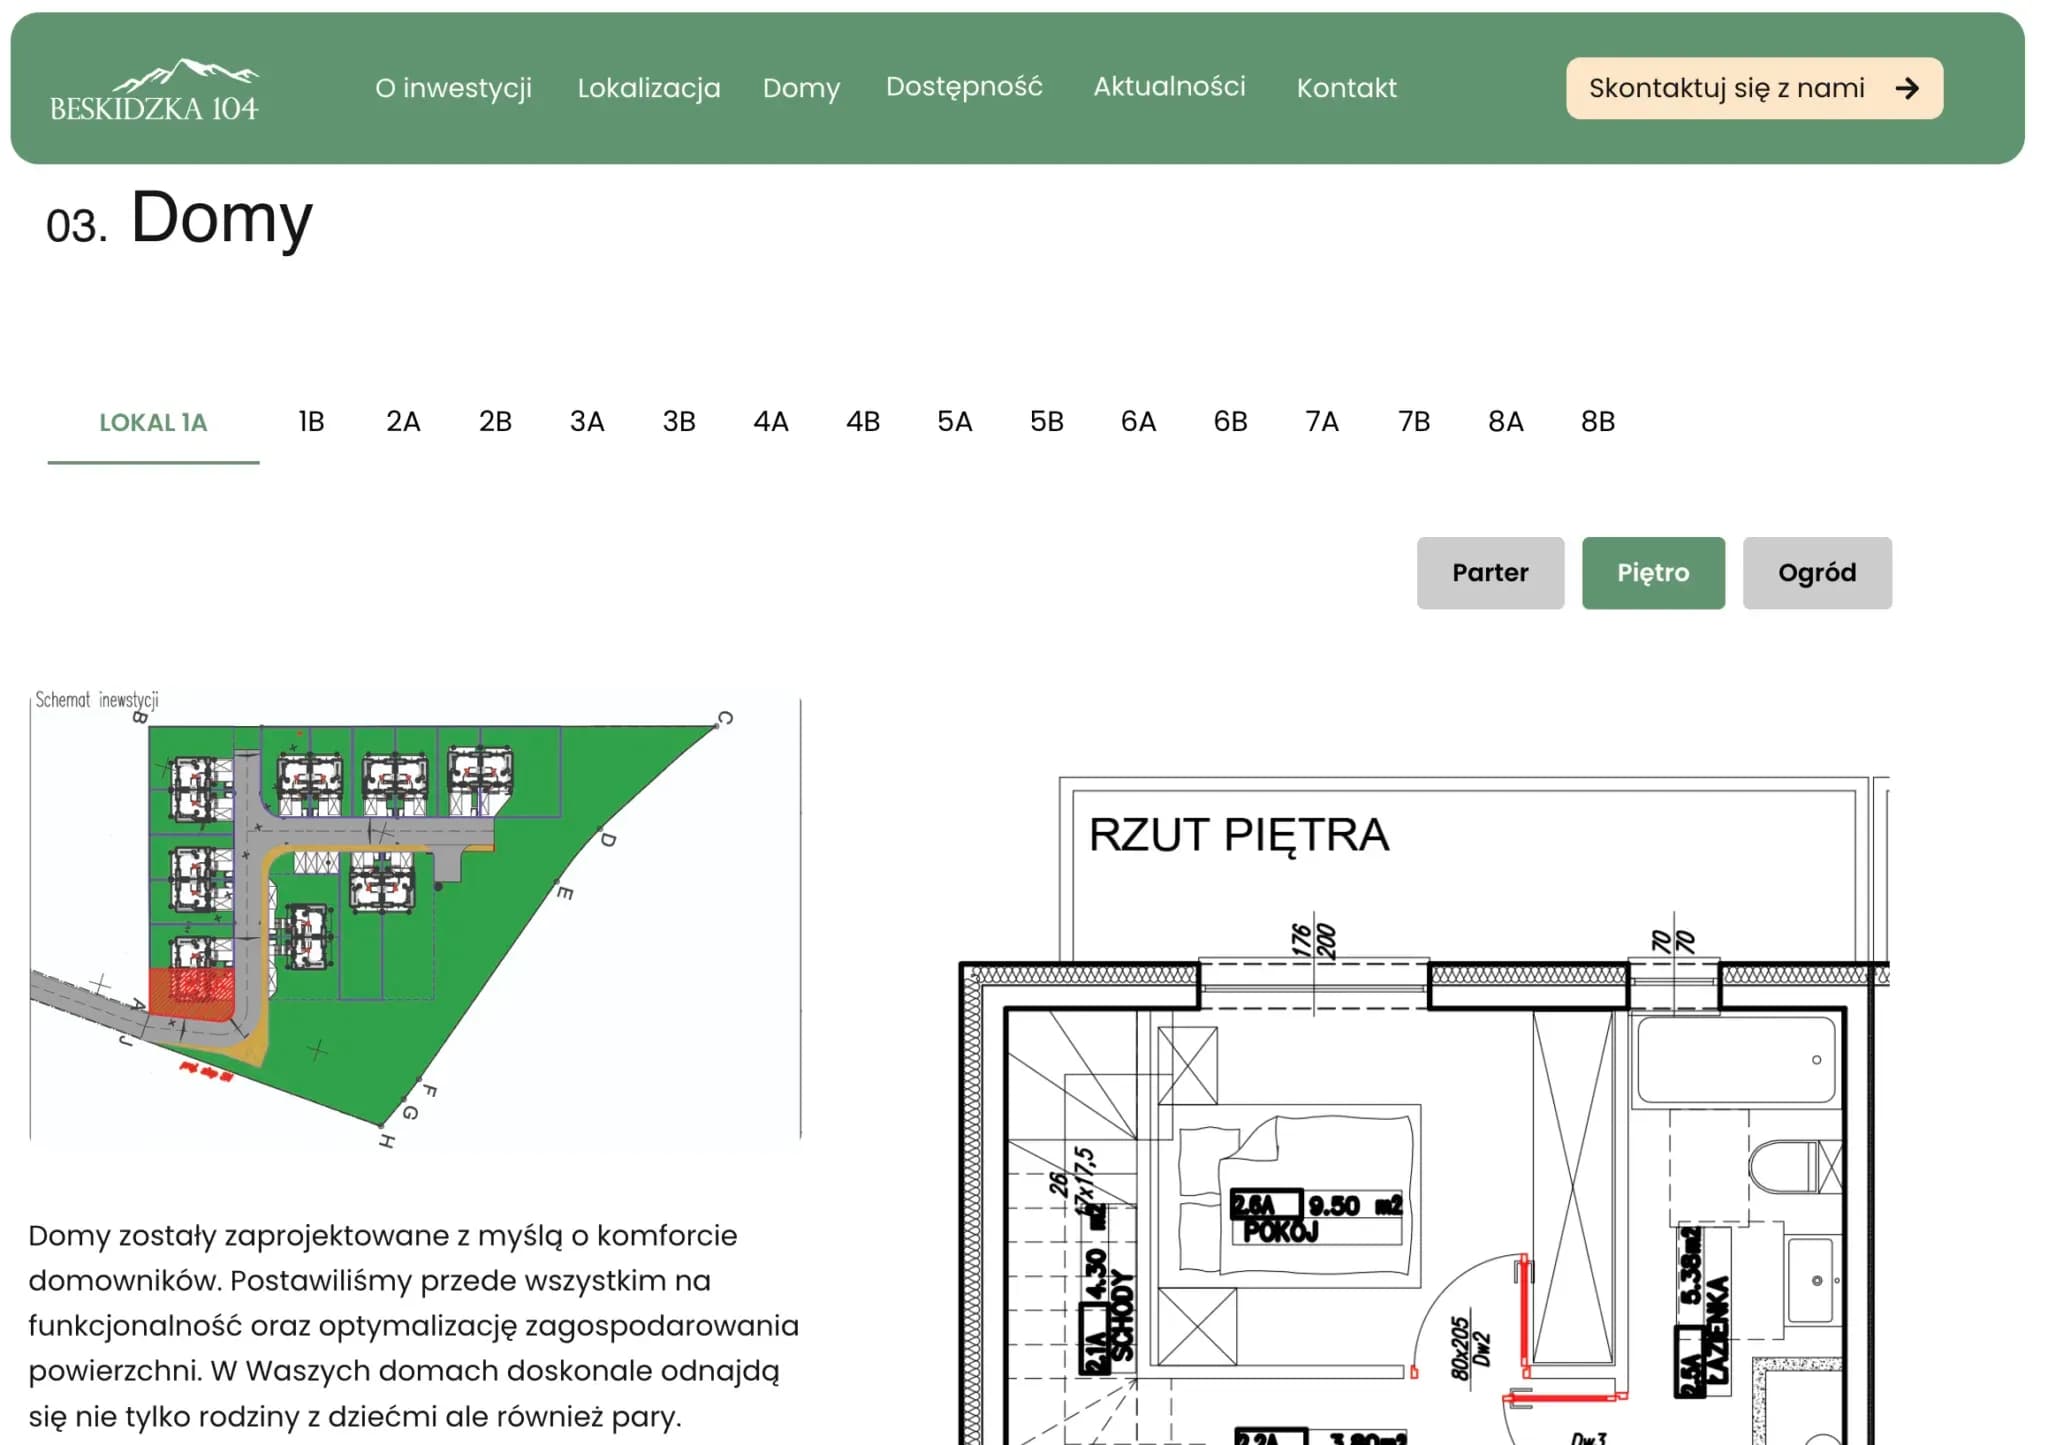Show the Ogród plan
The height and width of the screenshot is (1445, 2048).
click(x=1817, y=573)
